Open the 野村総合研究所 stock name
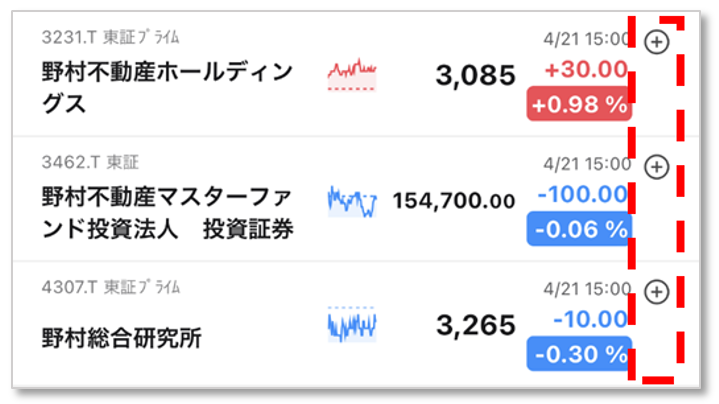This screenshot has width=719, height=404. [122, 338]
